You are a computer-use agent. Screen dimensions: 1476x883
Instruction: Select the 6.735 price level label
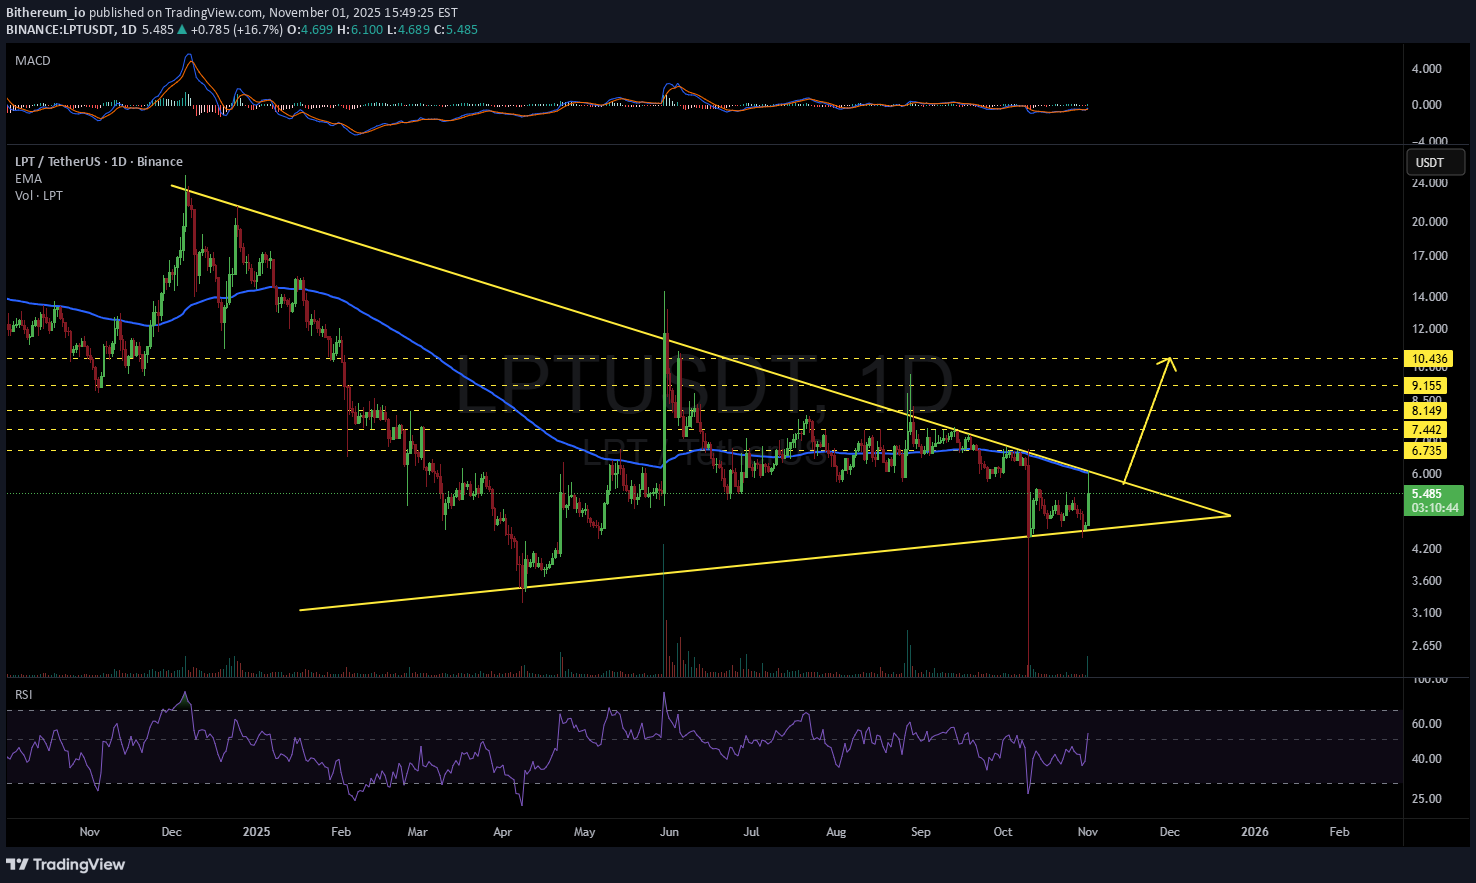pyautogui.click(x=1426, y=451)
